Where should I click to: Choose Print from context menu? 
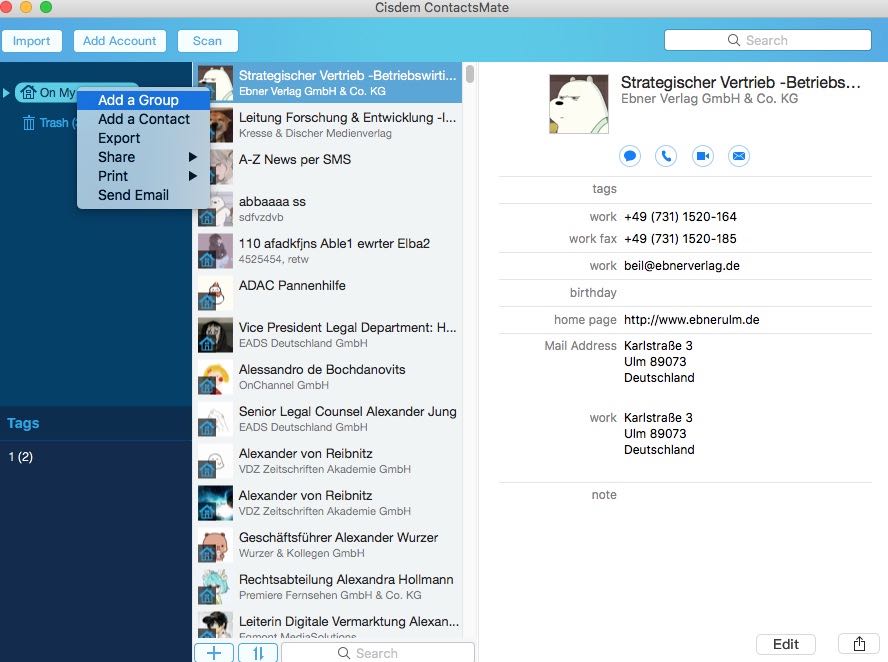tap(143, 176)
